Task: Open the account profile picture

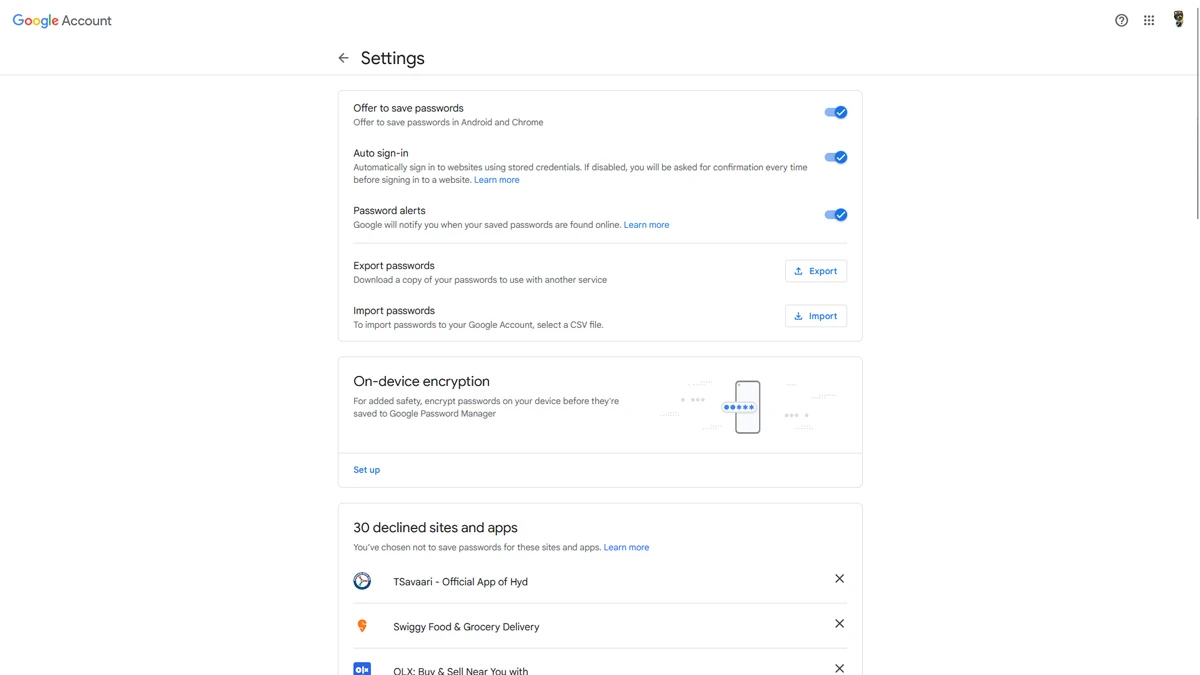Action: coord(1178,20)
